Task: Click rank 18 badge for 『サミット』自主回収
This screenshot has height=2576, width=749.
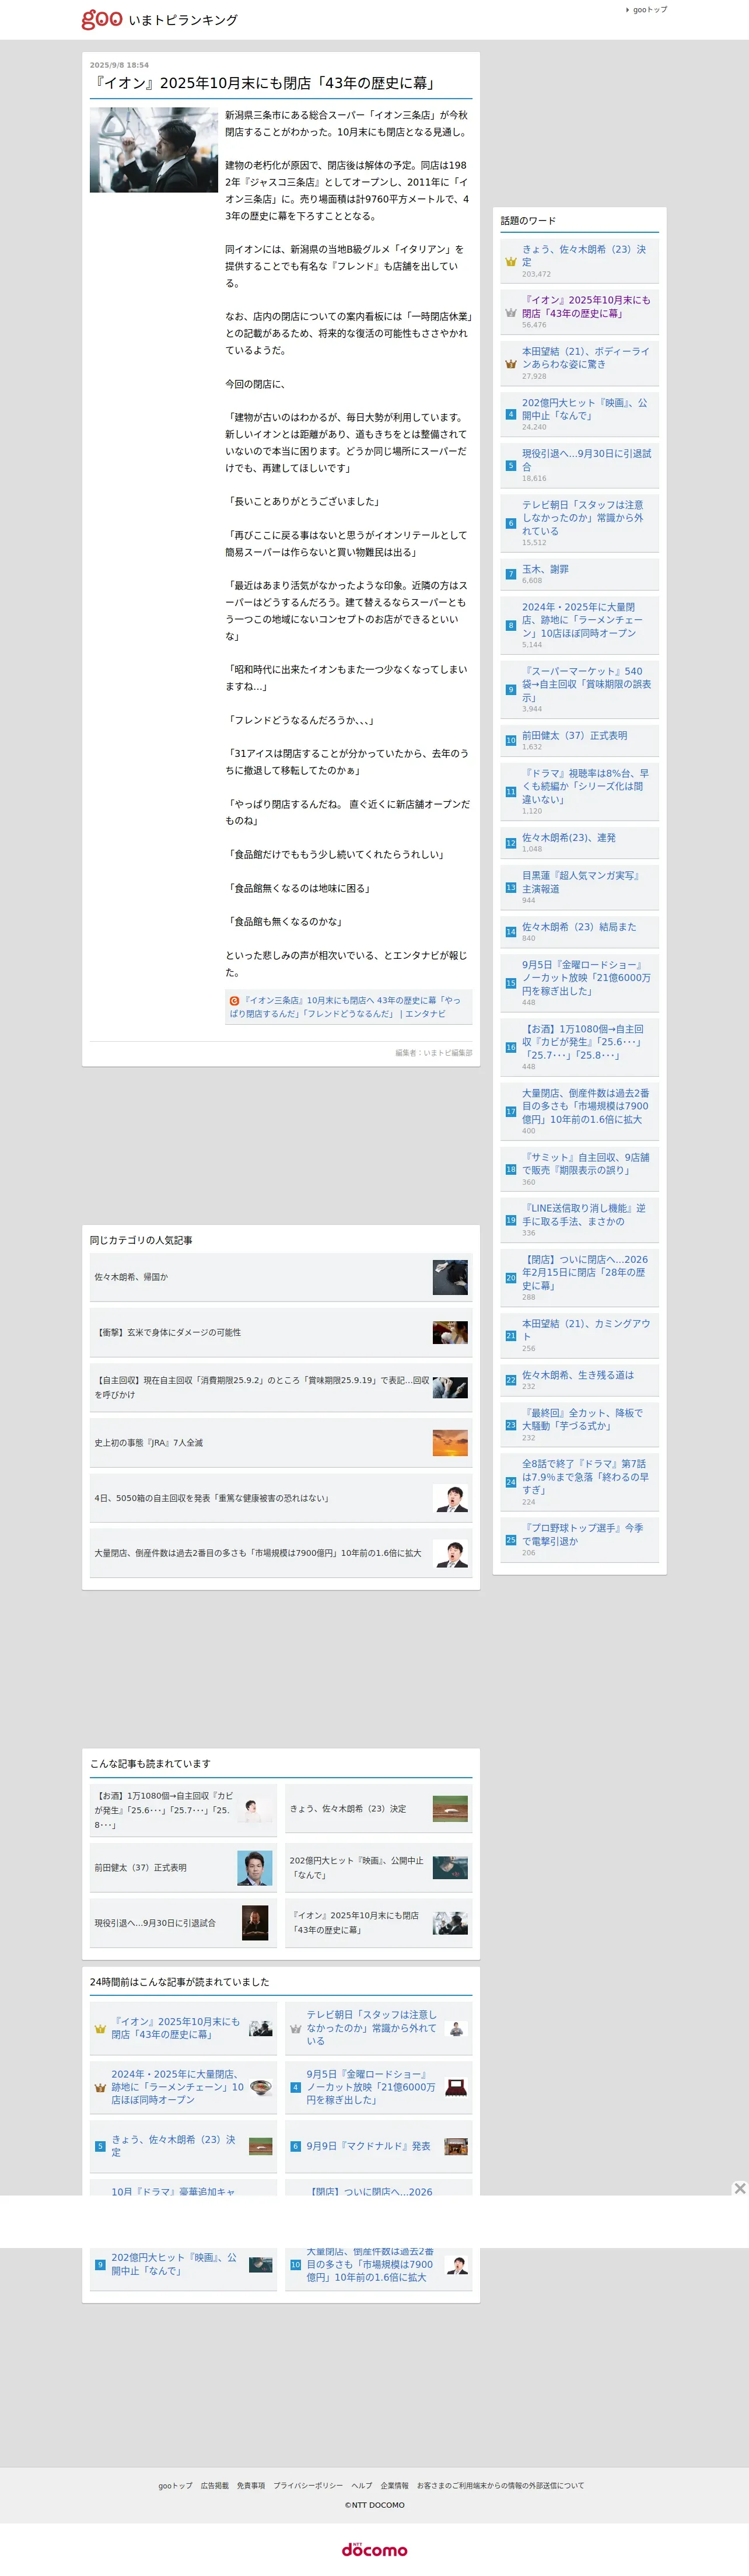Action: [511, 1169]
